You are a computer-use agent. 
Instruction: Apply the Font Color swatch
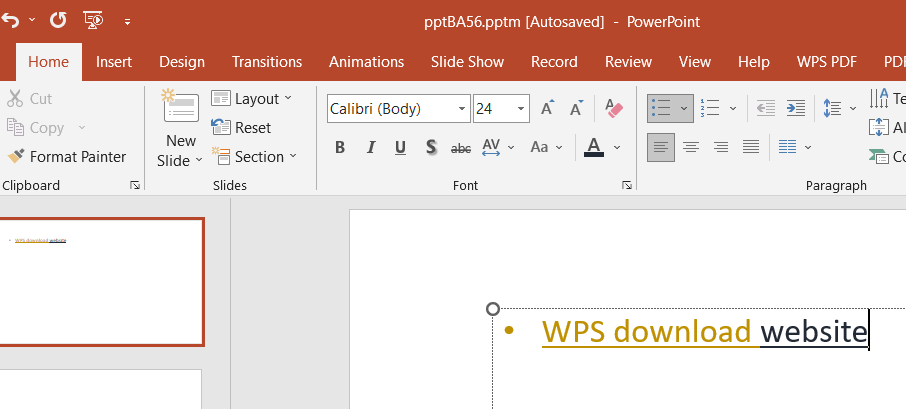[594, 147]
